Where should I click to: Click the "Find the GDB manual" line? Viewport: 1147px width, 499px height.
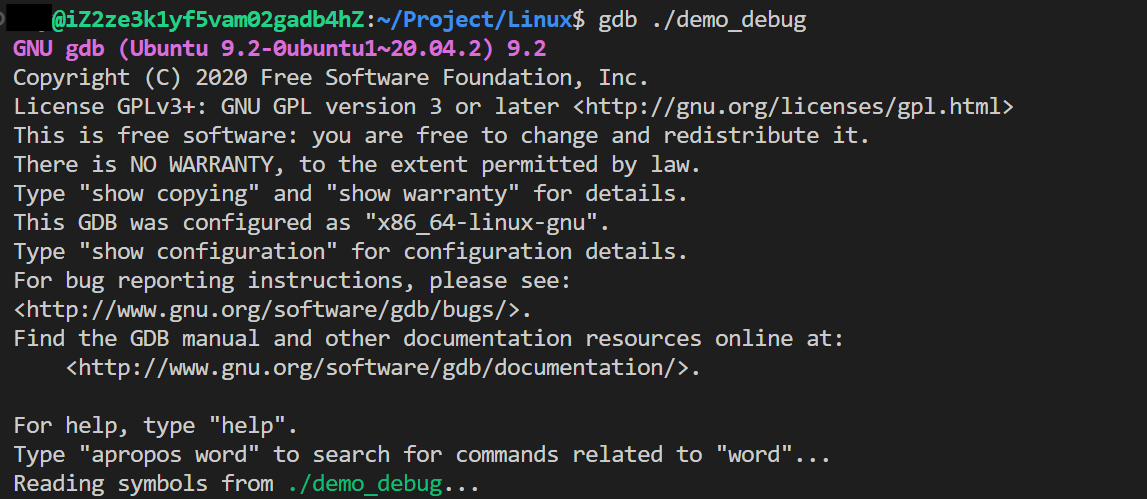429,339
